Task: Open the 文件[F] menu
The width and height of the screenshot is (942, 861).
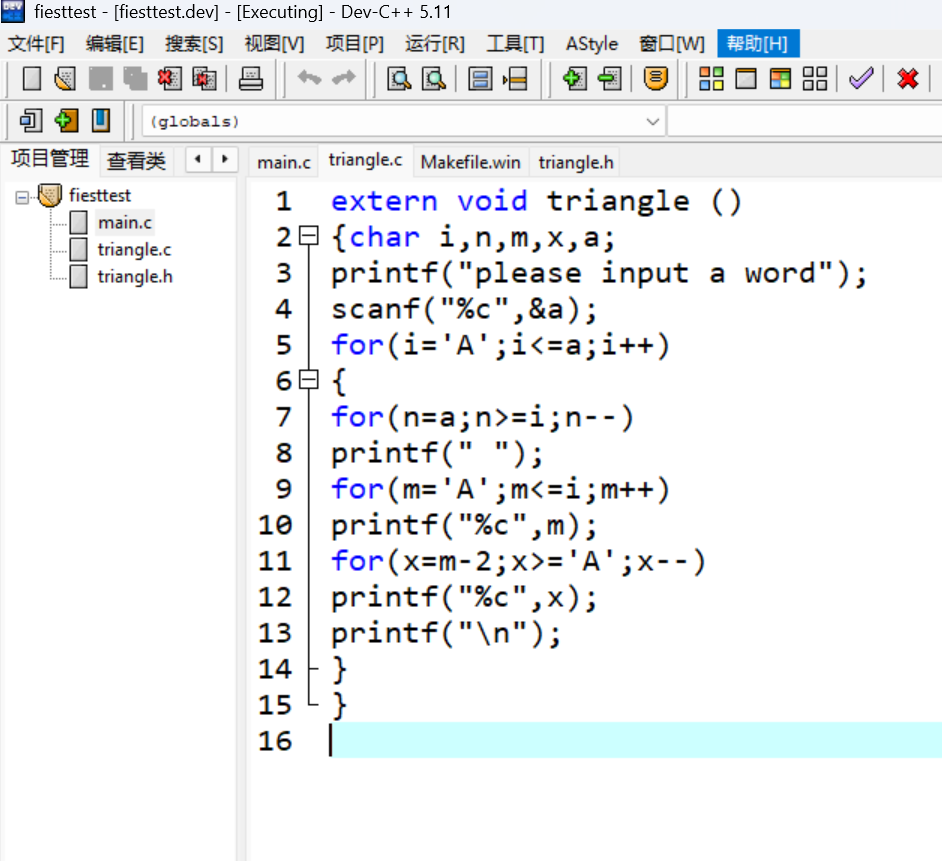Action: (36, 44)
